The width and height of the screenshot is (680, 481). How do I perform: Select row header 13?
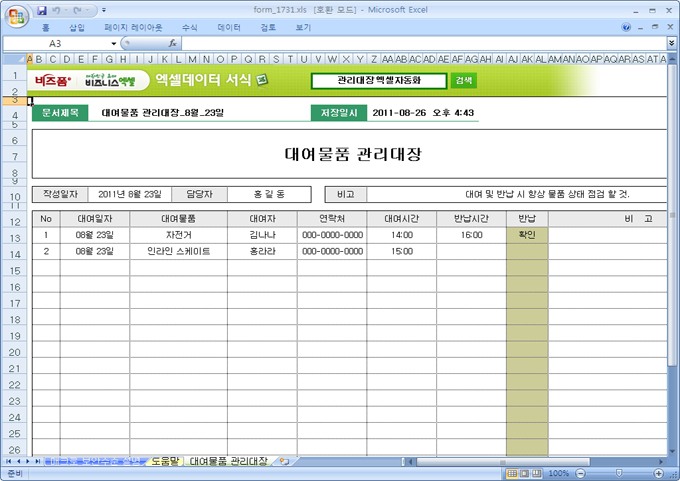point(15,238)
